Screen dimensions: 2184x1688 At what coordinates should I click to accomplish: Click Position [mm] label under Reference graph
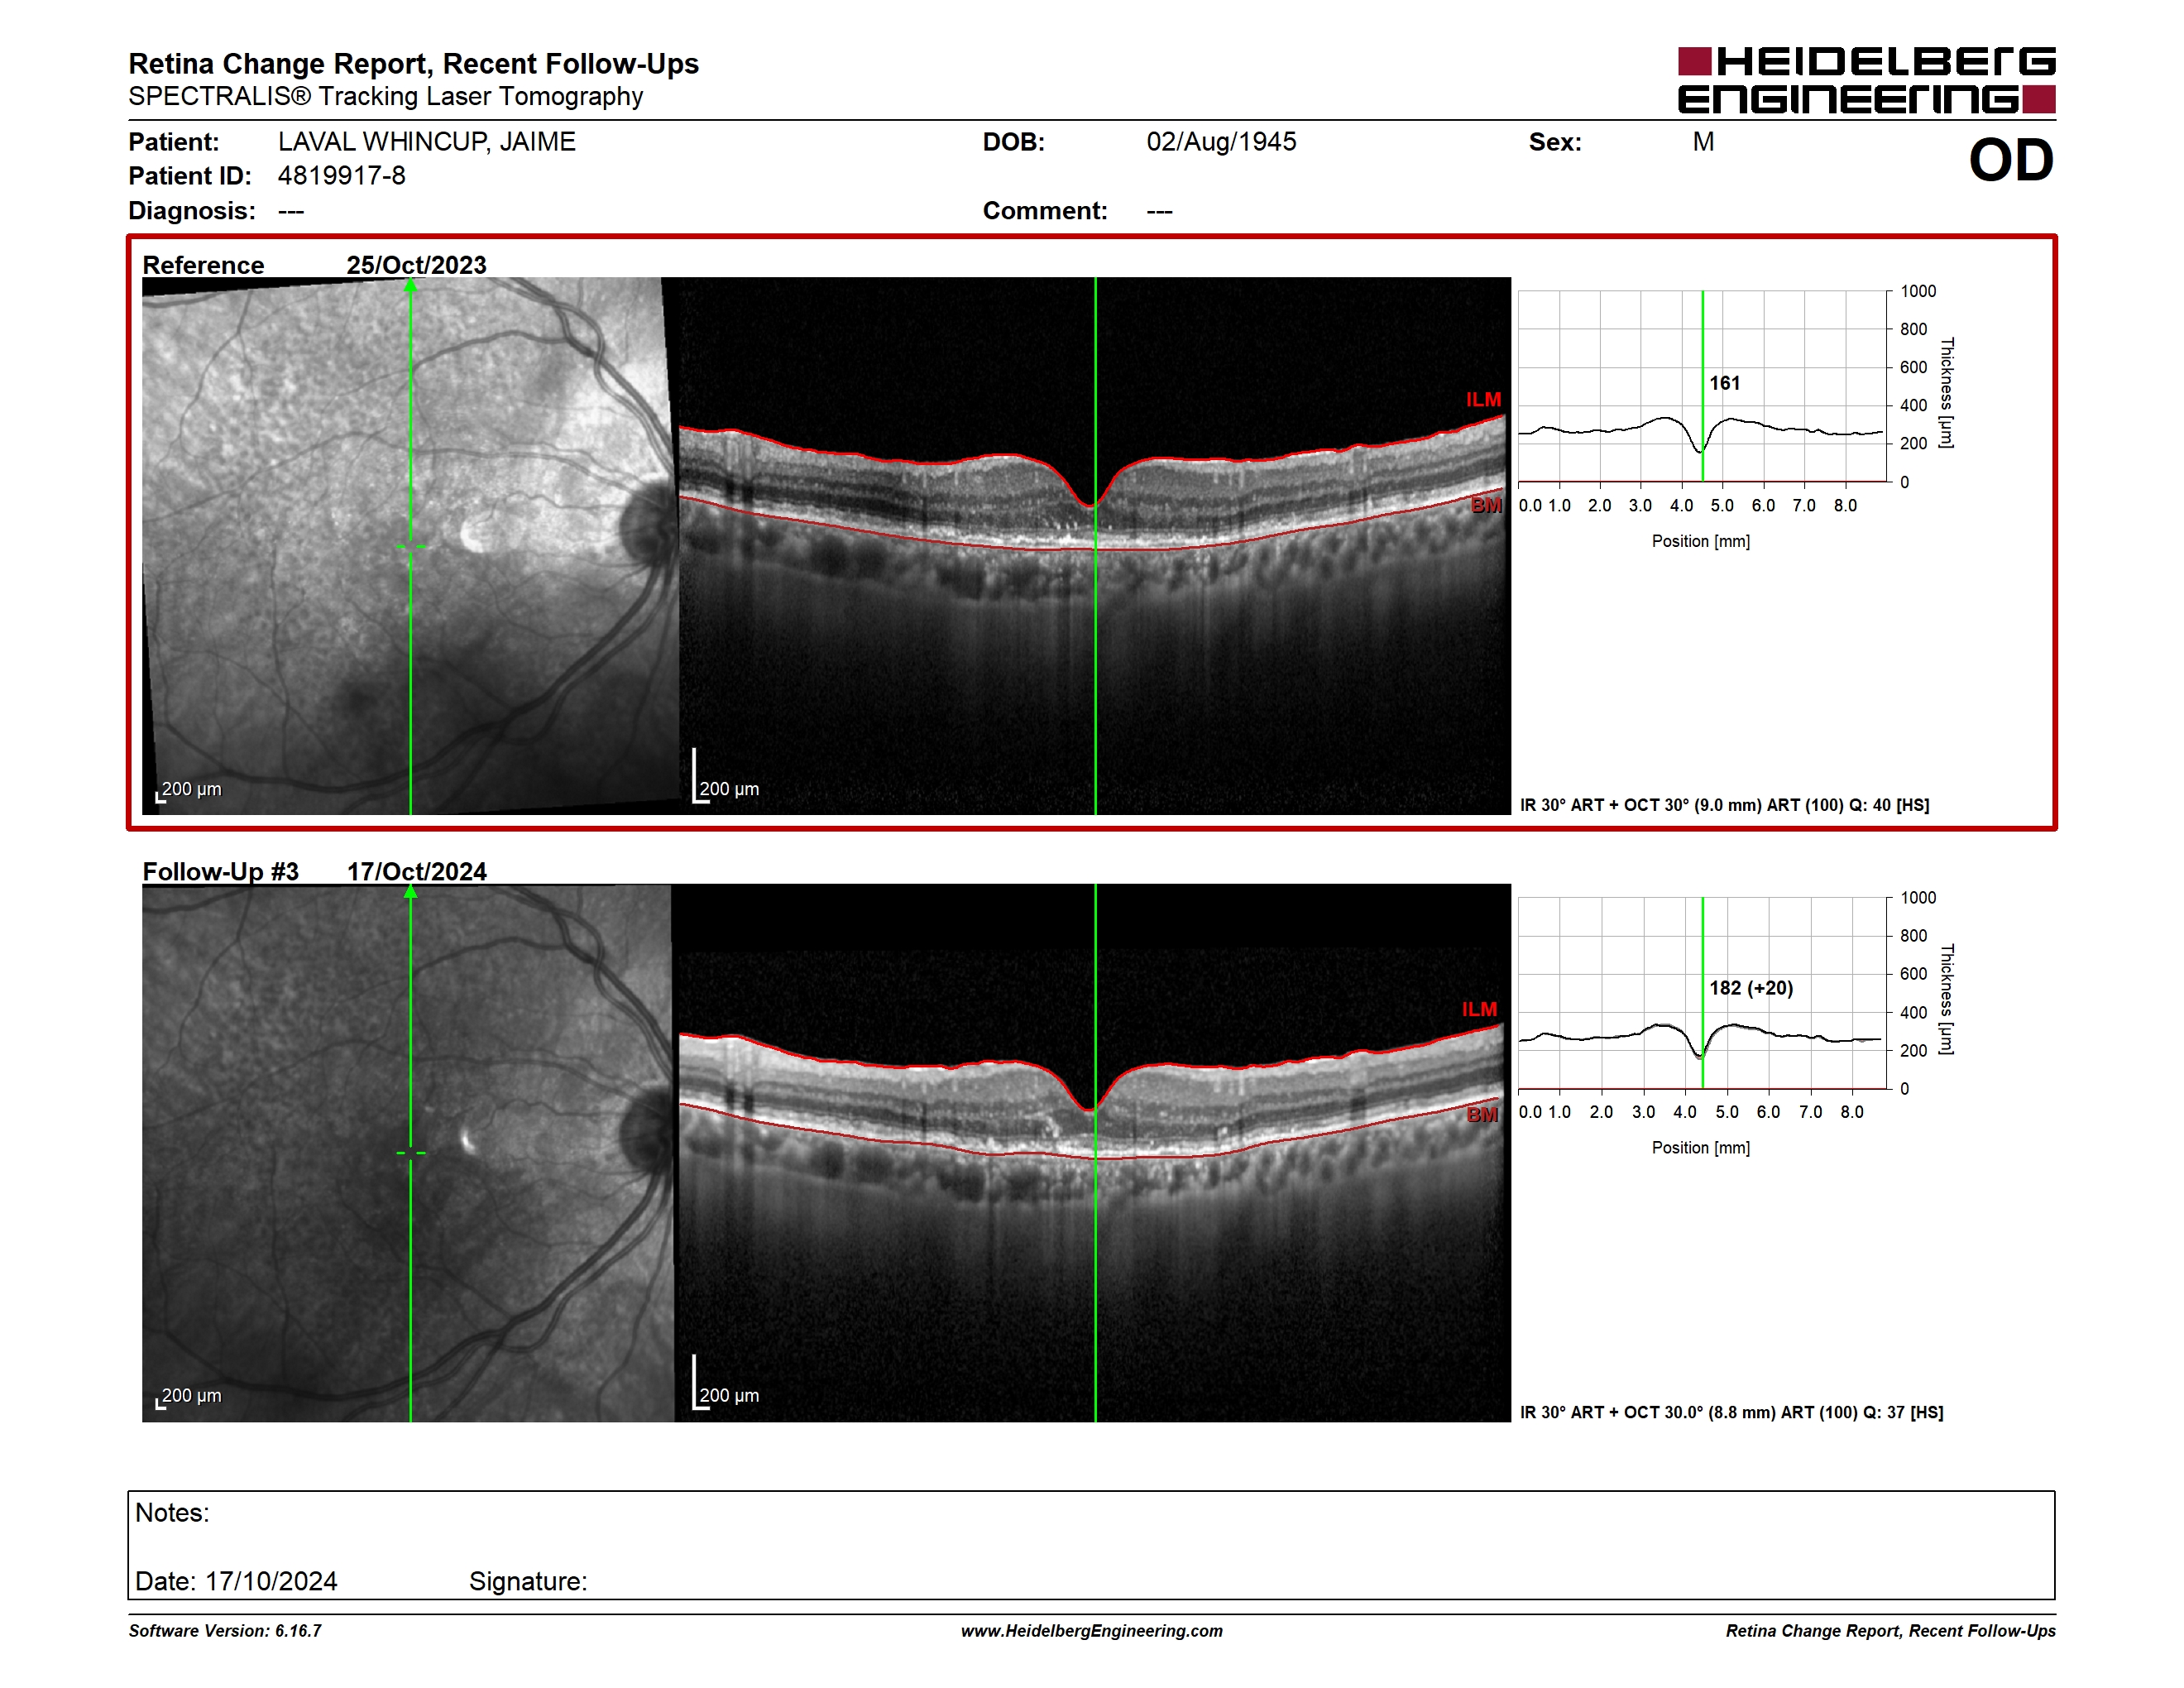pyautogui.click(x=1701, y=541)
